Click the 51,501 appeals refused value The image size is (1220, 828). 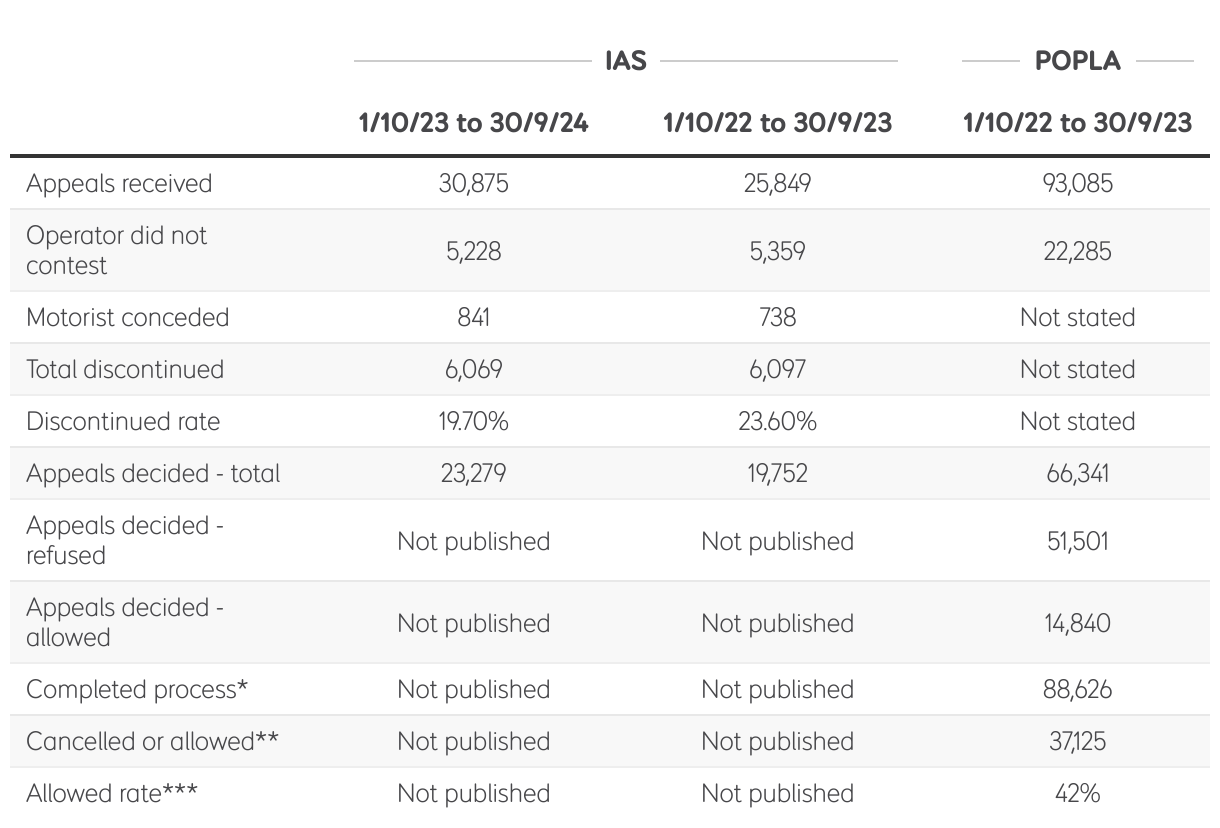click(1077, 541)
